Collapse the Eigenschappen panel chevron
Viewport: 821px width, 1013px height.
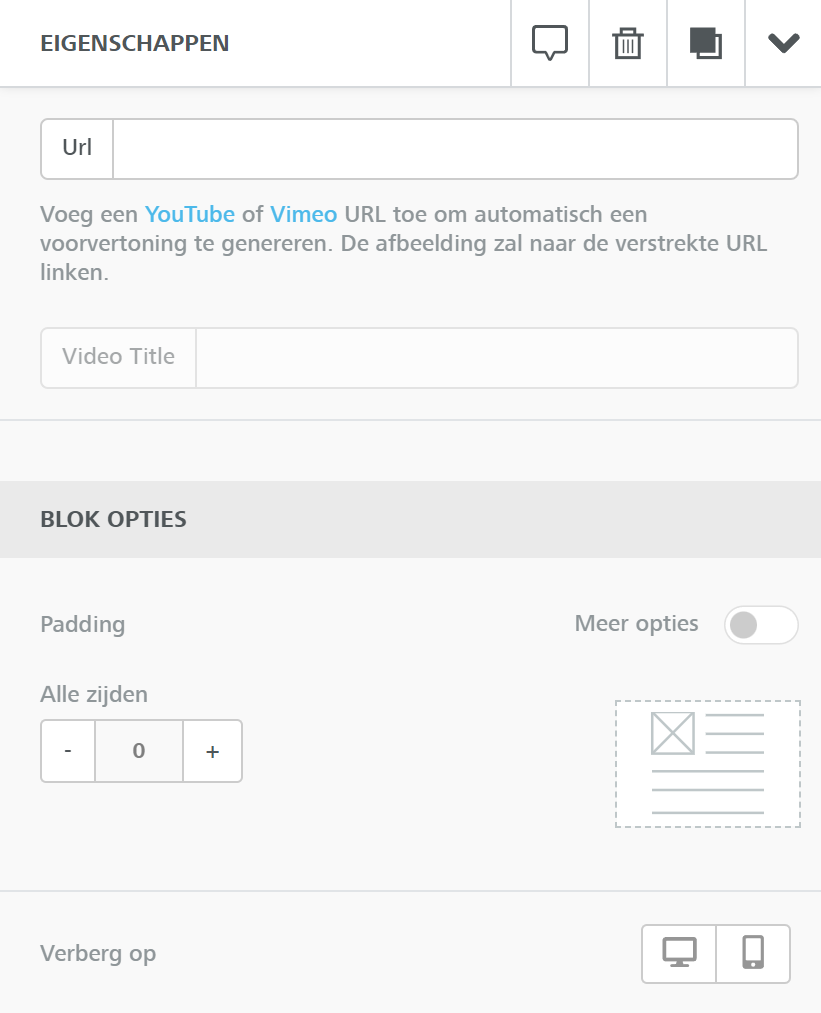pos(783,43)
